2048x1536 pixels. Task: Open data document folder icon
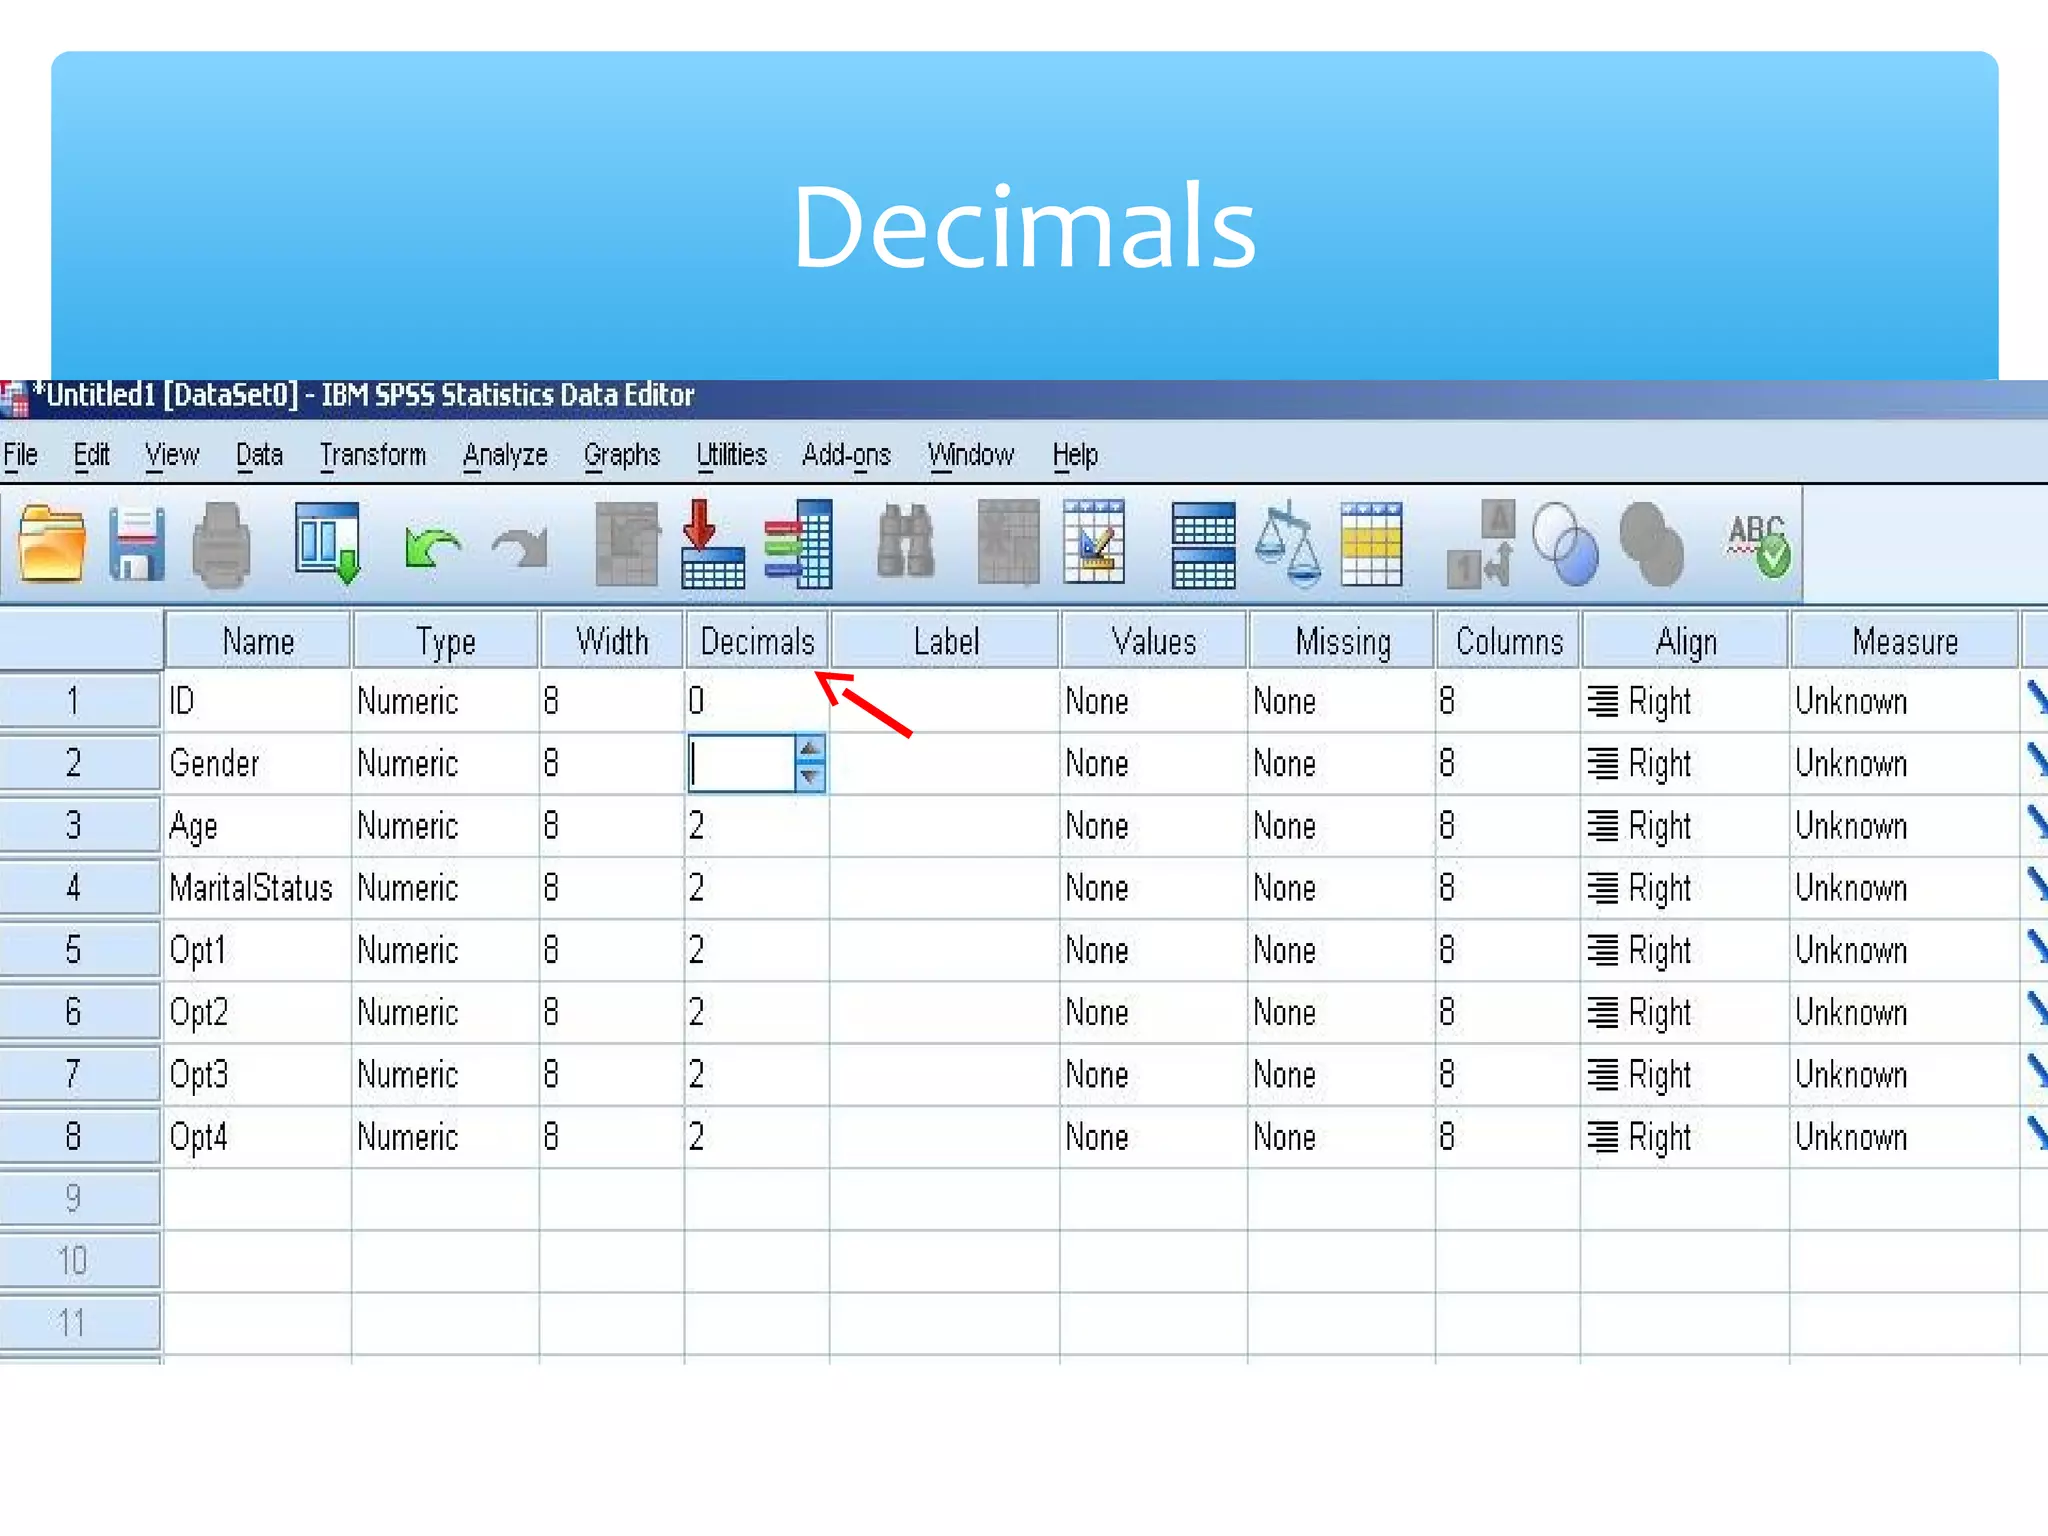click(x=51, y=543)
